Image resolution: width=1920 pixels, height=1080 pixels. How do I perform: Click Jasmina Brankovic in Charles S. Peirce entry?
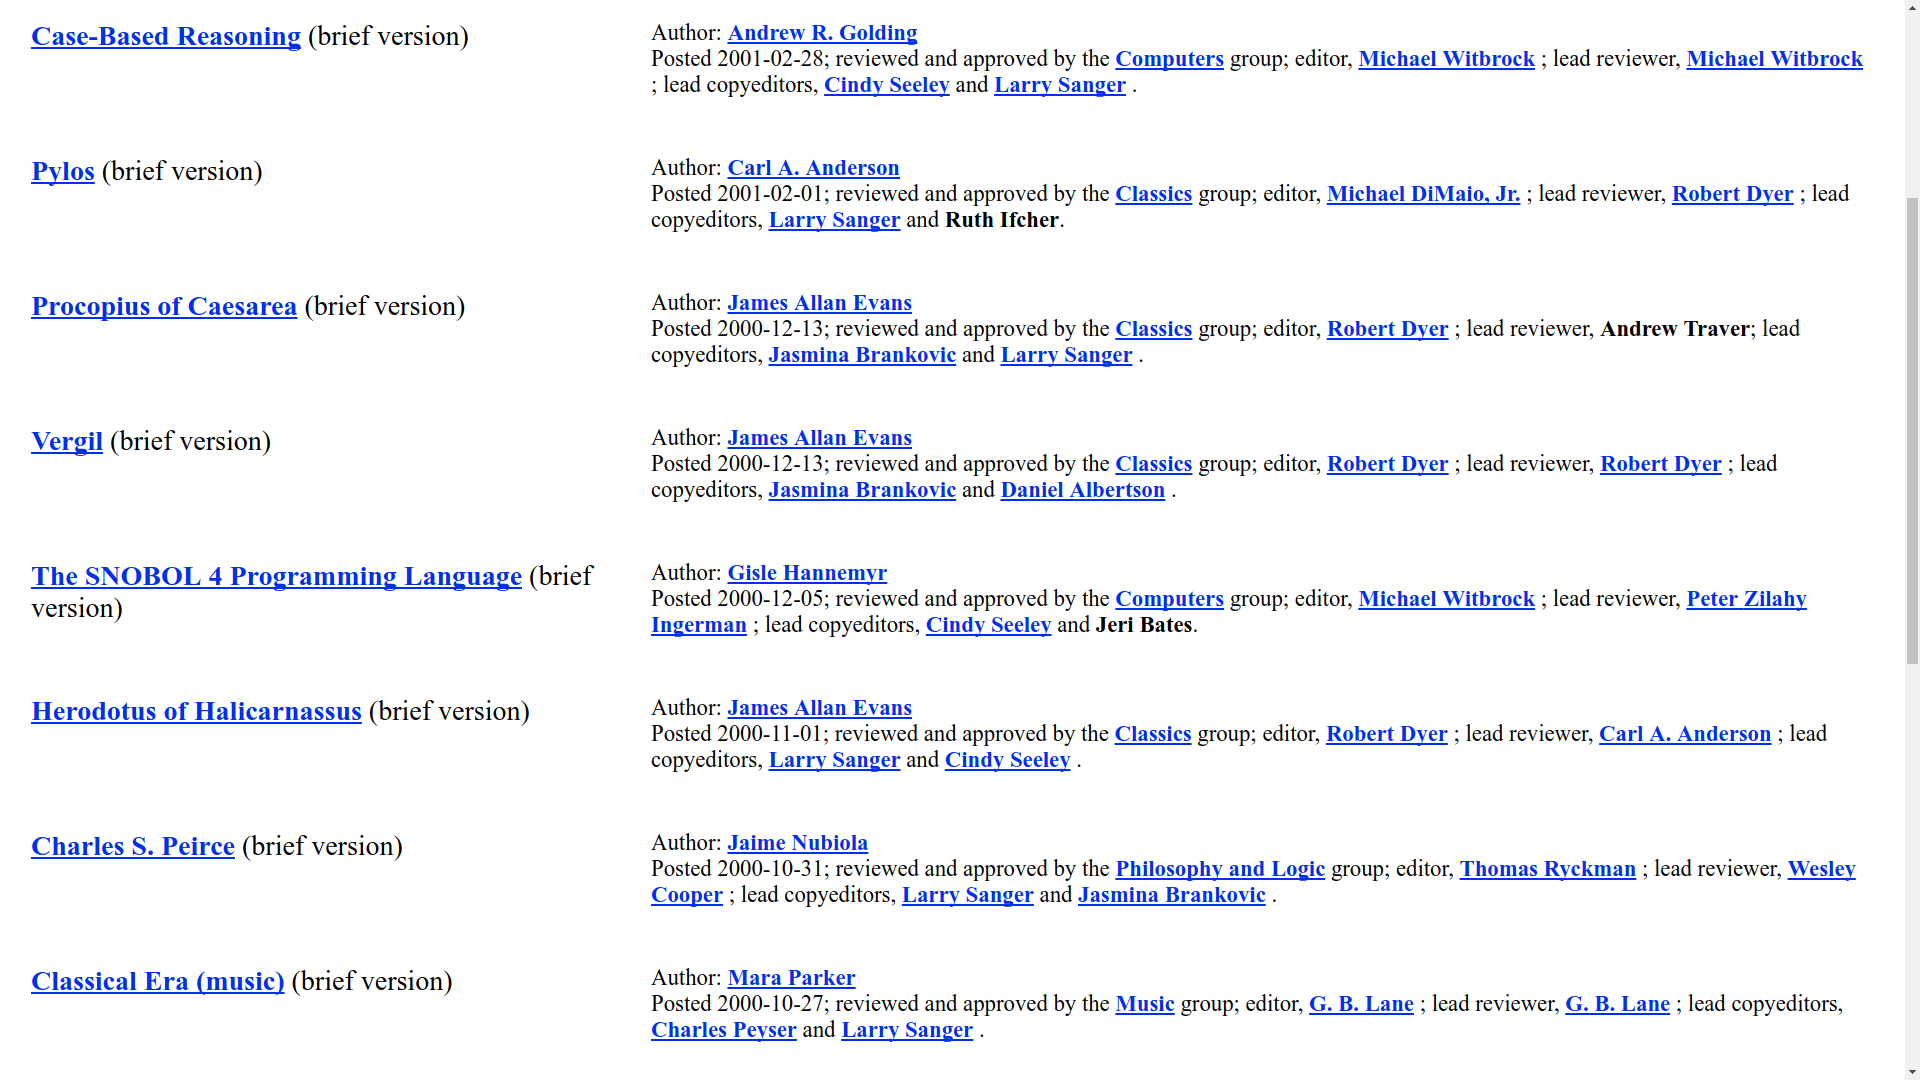click(1171, 895)
